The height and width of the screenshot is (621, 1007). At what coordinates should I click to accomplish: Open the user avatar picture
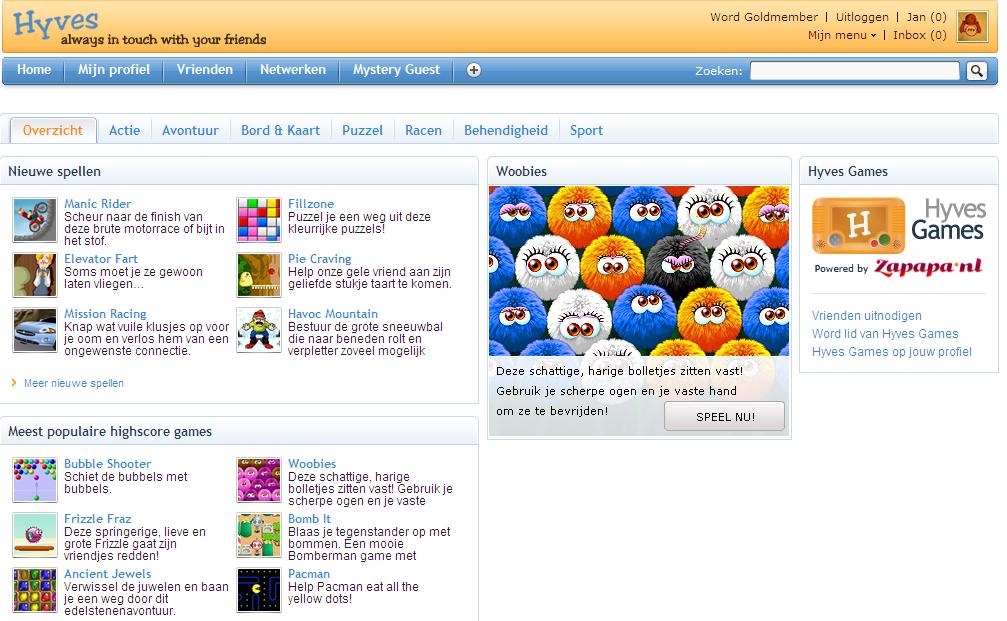[x=972, y=27]
